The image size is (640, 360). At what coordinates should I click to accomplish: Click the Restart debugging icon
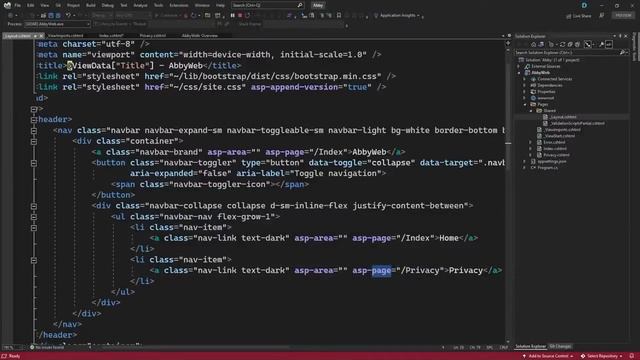(x=248, y=16)
